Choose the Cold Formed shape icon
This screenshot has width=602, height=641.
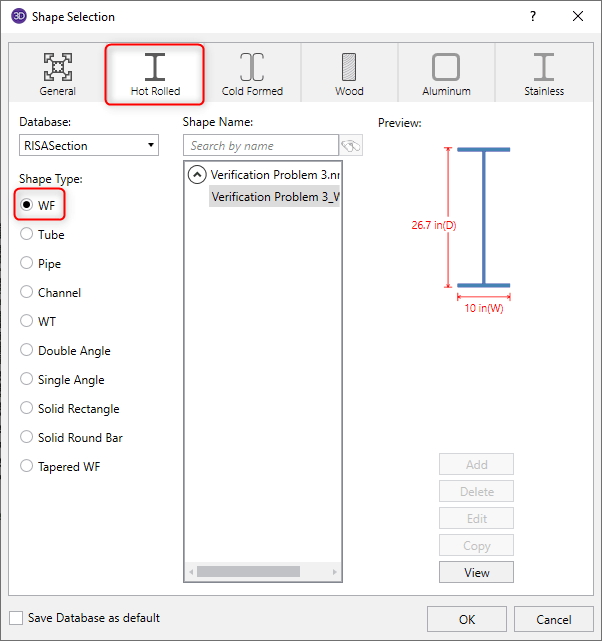pyautogui.click(x=252, y=67)
